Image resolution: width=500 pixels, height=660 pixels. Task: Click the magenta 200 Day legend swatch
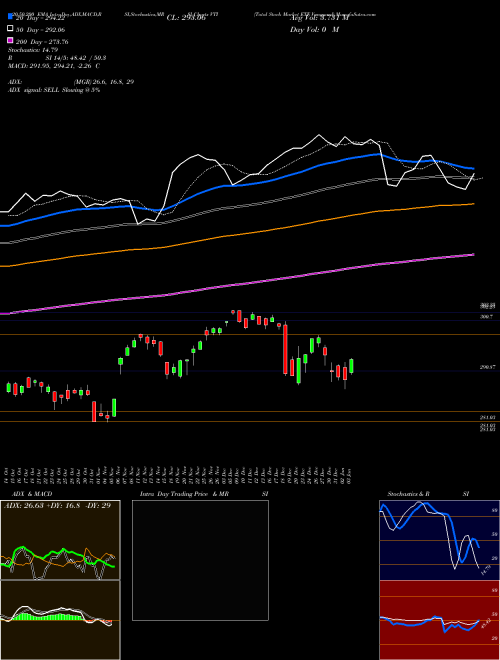pos(11,40)
